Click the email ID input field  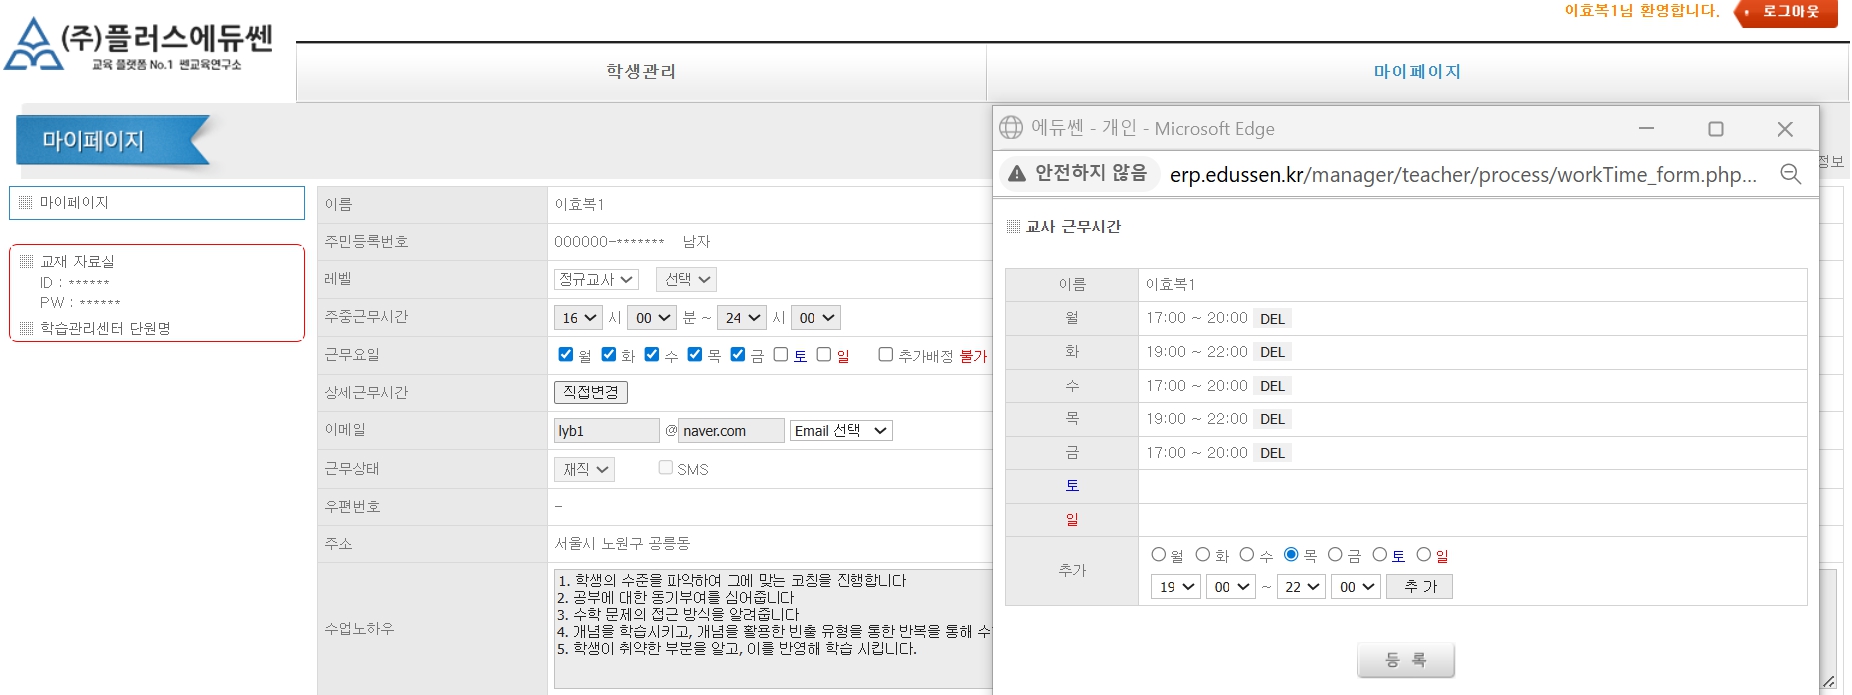(606, 431)
